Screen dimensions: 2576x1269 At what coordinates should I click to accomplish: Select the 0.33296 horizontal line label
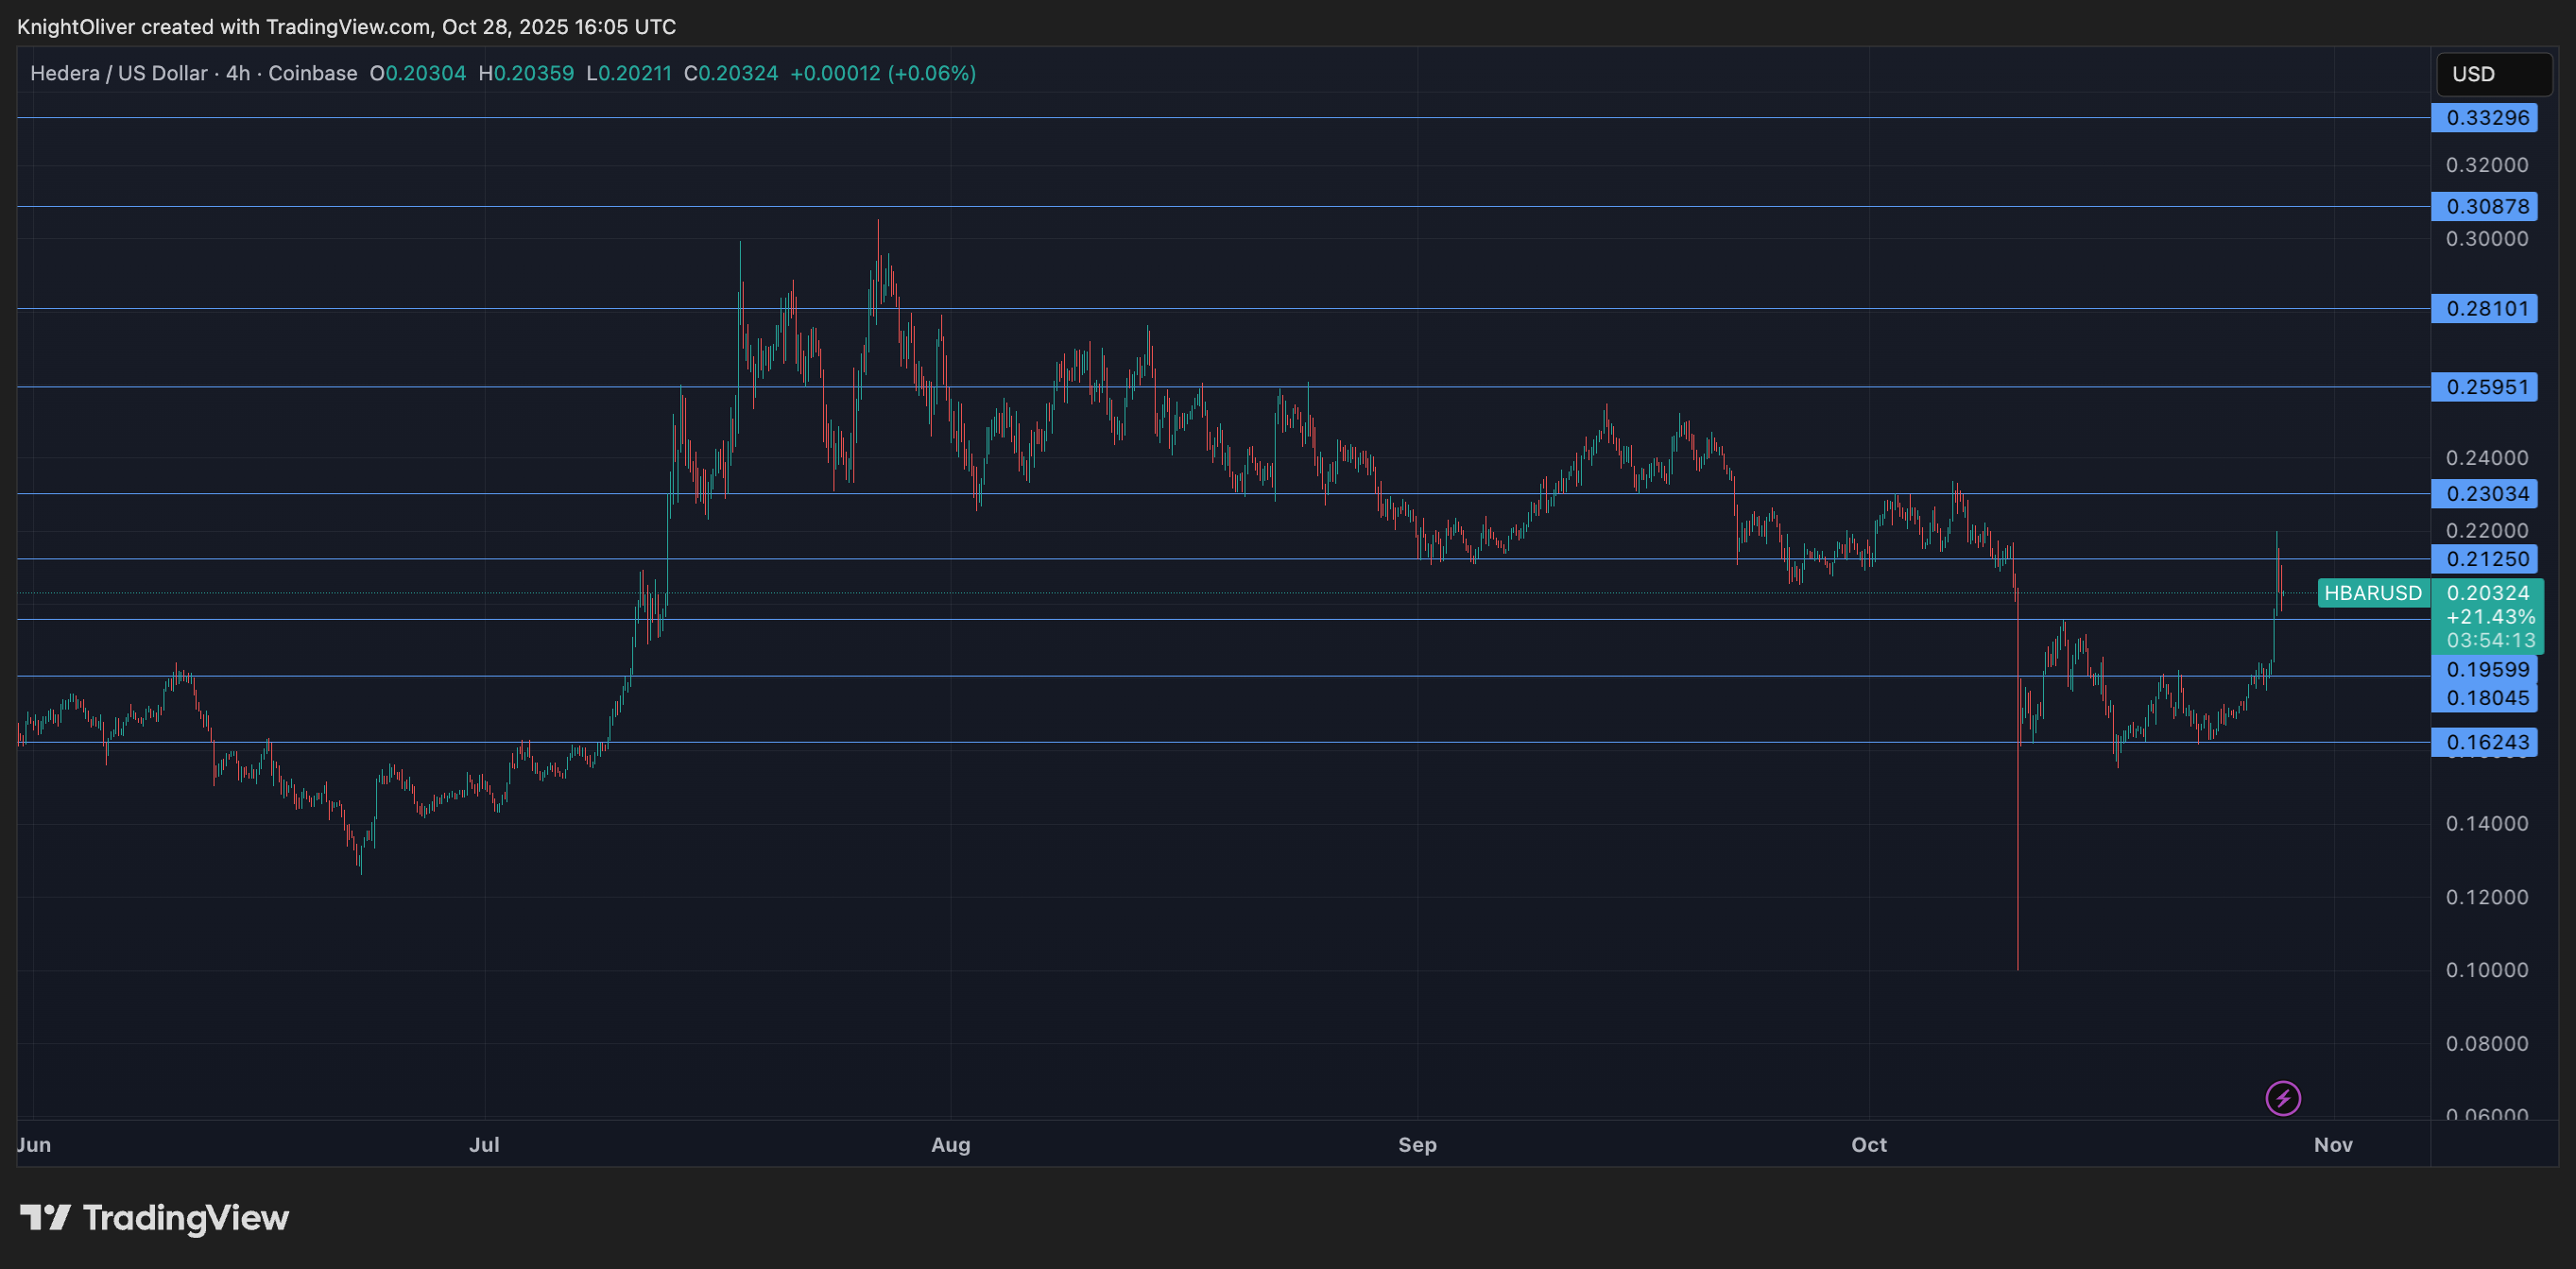pos(2485,118)
